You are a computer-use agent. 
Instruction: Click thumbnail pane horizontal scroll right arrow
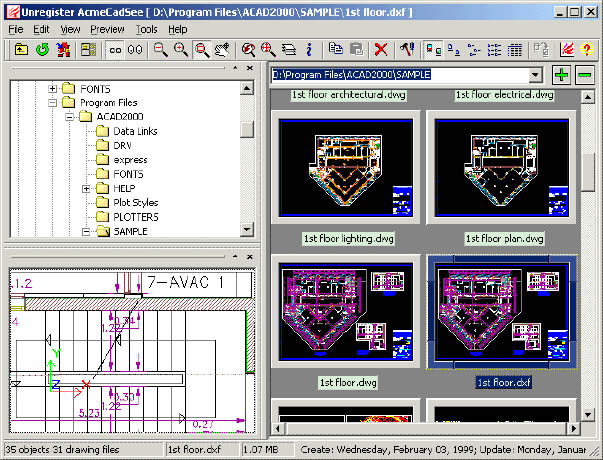[574, 428]
